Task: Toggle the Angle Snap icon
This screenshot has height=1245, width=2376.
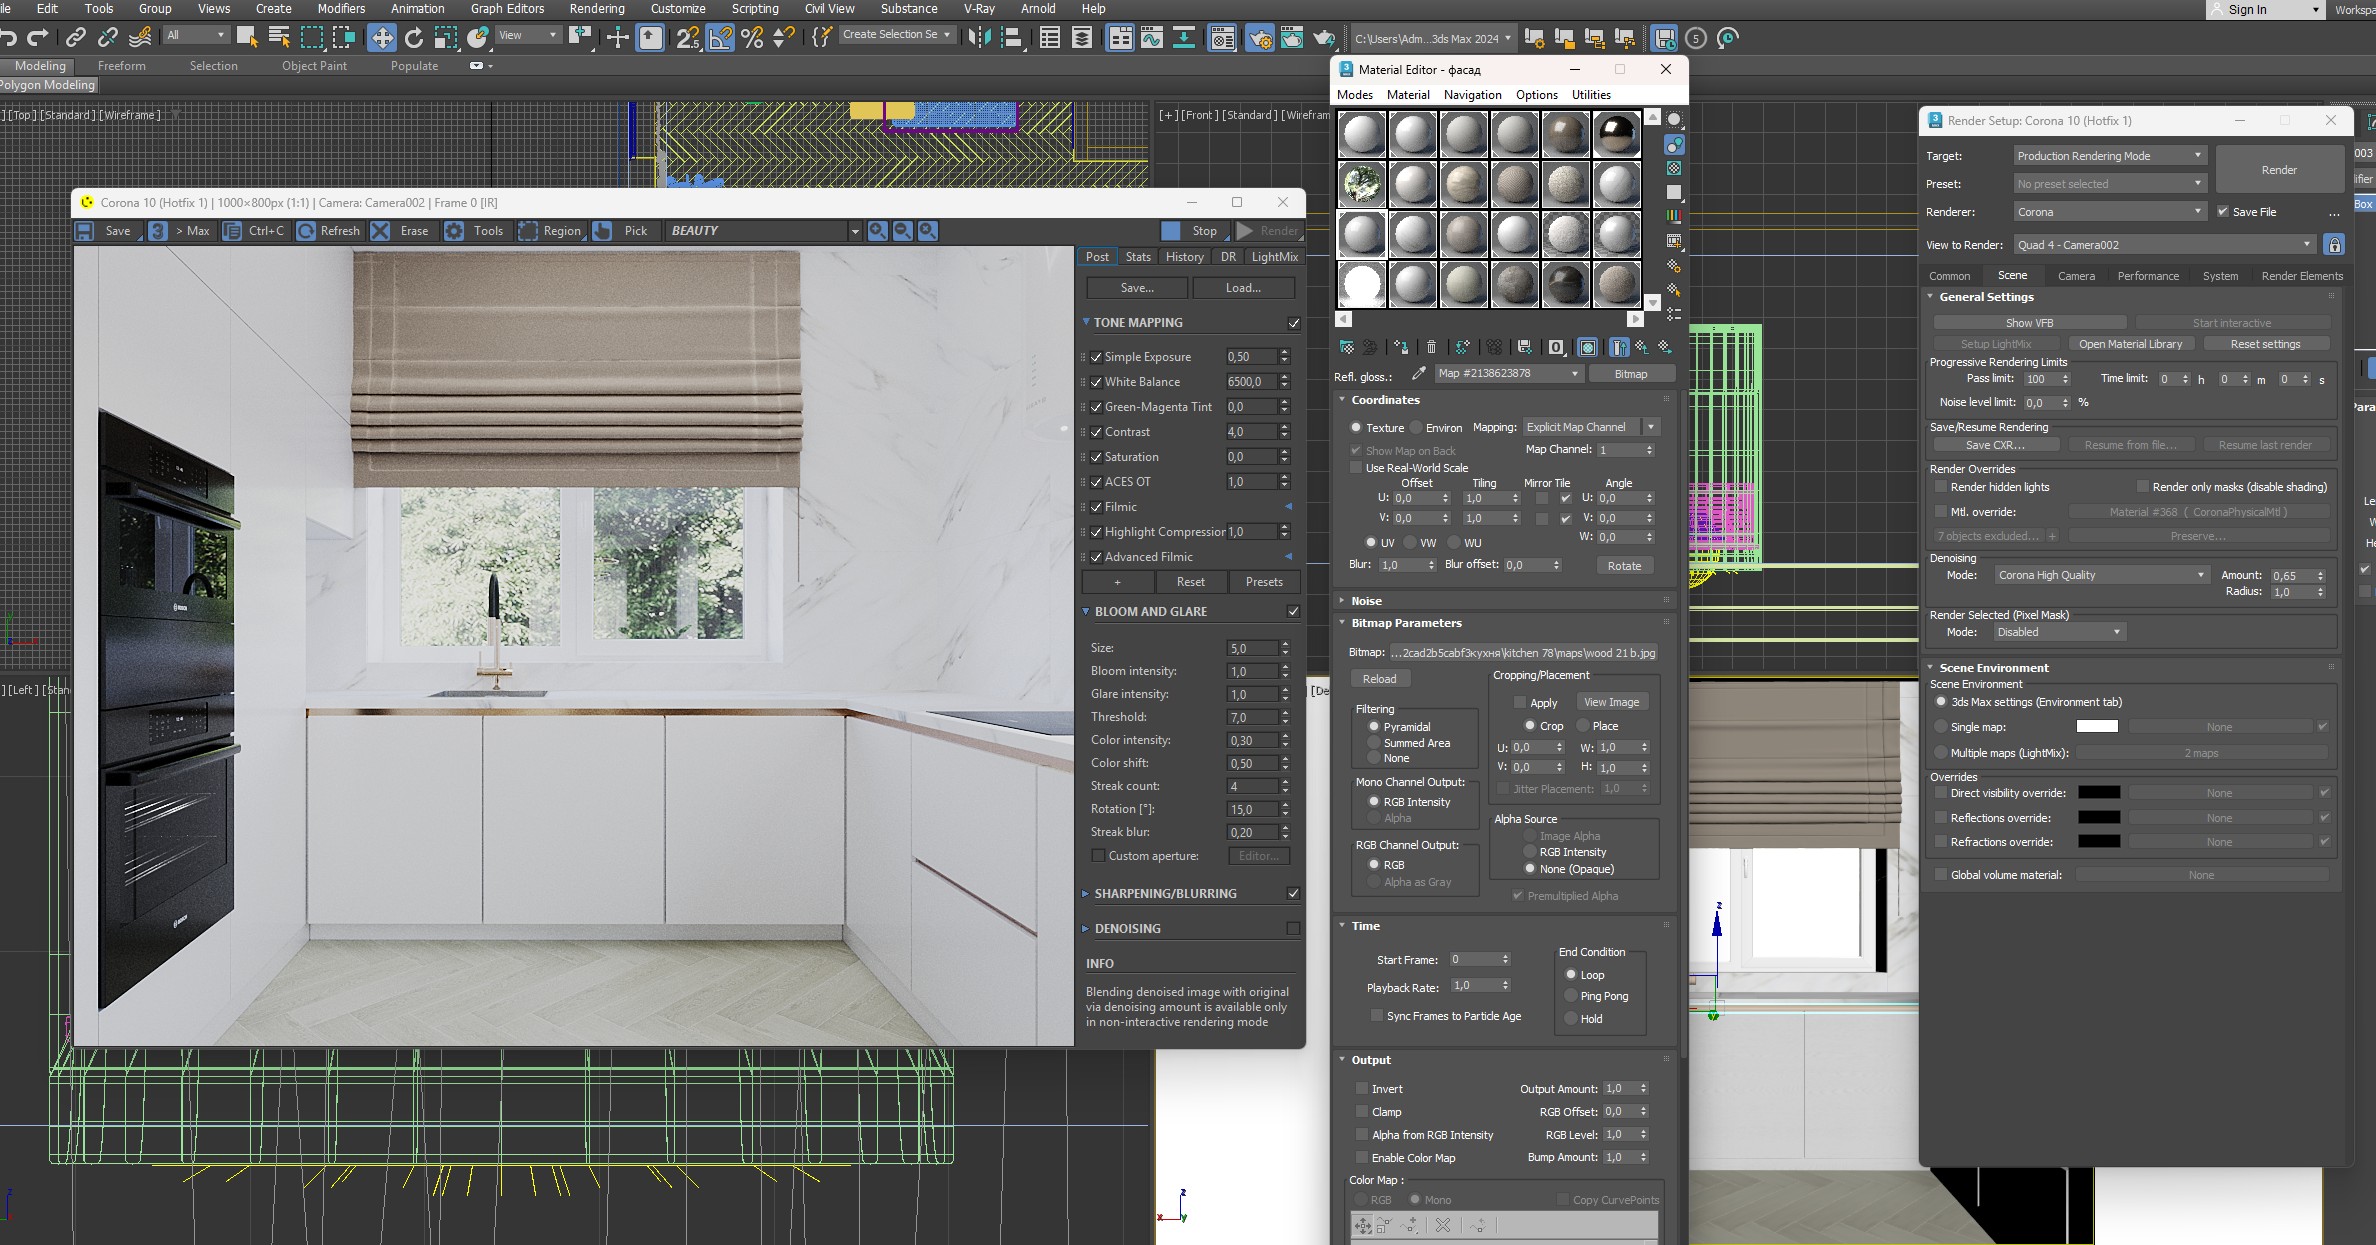Action: [x=720, y=38]
